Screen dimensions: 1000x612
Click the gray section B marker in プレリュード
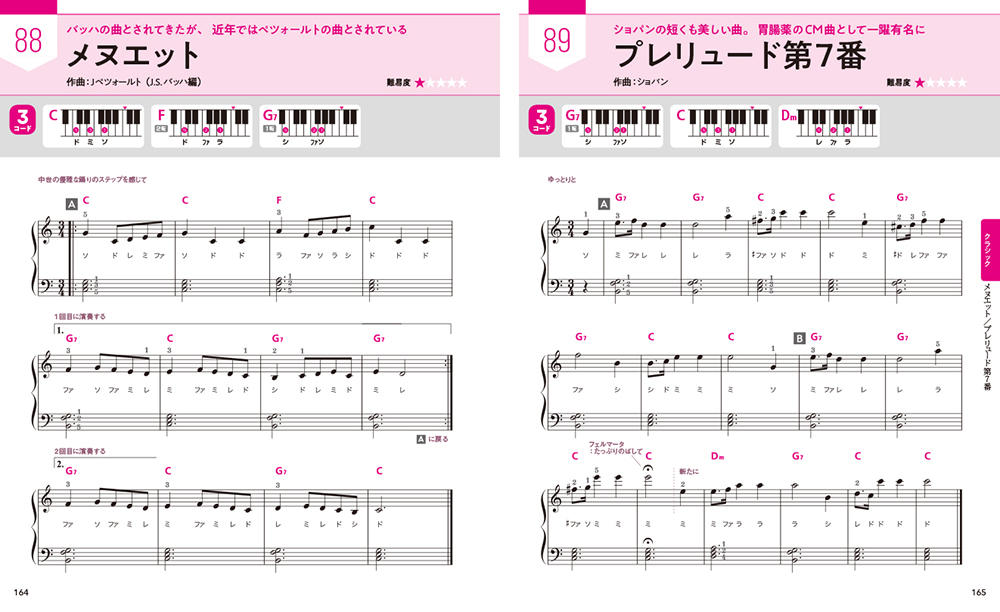[799, 339]
